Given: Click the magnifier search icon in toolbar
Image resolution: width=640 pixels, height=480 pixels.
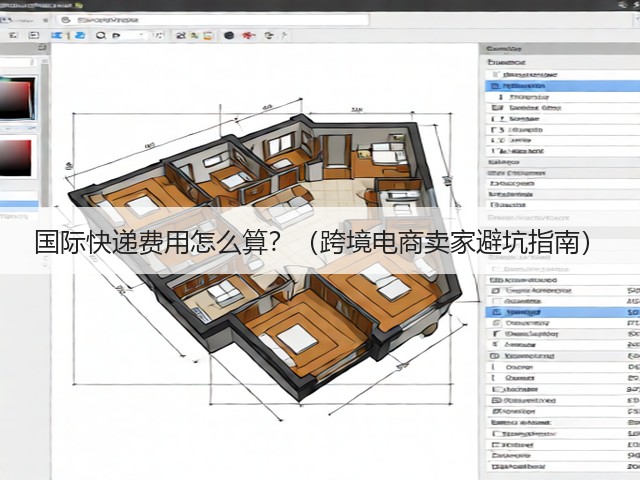Looking at the screenshot, I should tap(100, 36).
